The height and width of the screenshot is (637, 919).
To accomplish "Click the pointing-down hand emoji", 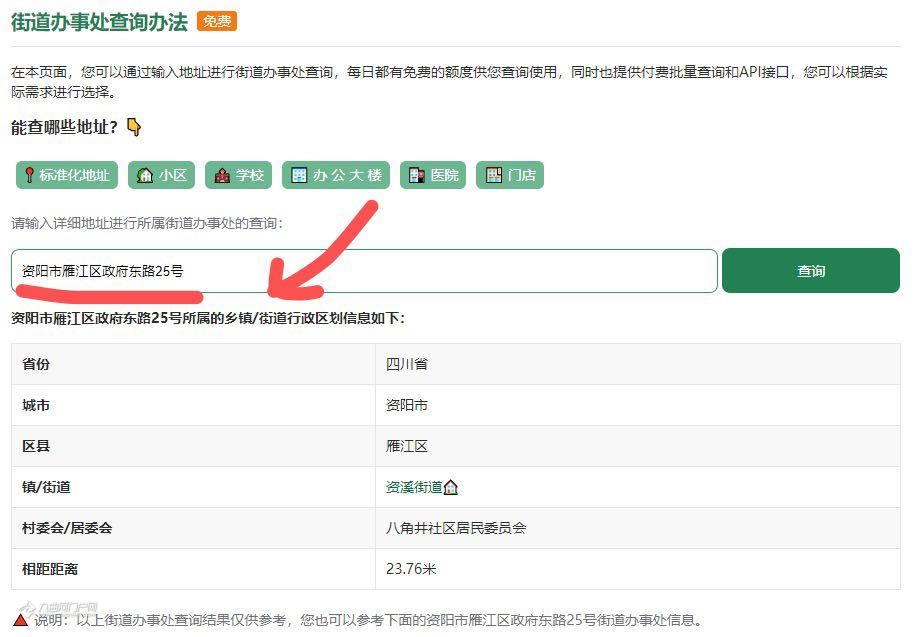I will pos(134,127).
